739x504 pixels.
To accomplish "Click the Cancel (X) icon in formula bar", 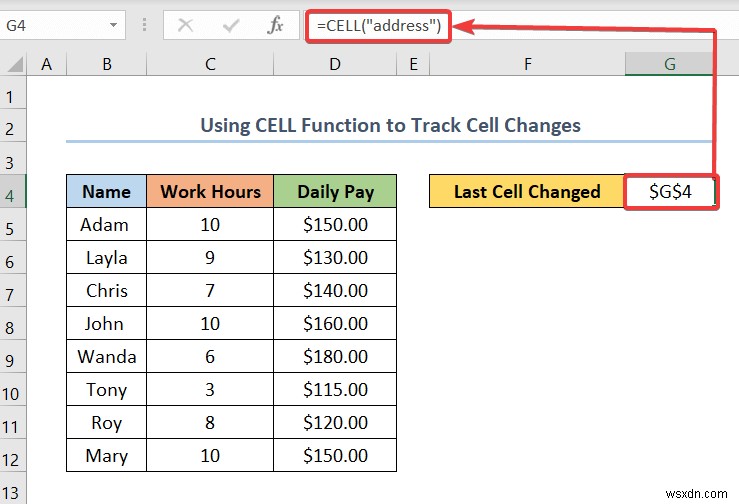I will click(185, 25).
